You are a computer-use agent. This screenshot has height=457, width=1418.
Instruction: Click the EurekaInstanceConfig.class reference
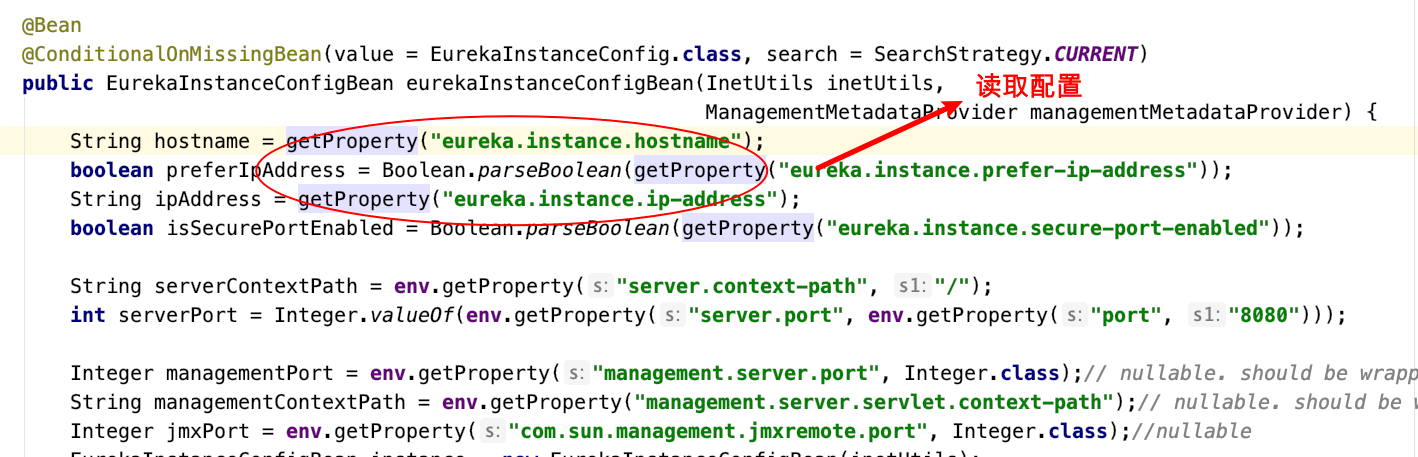point(584,54)
